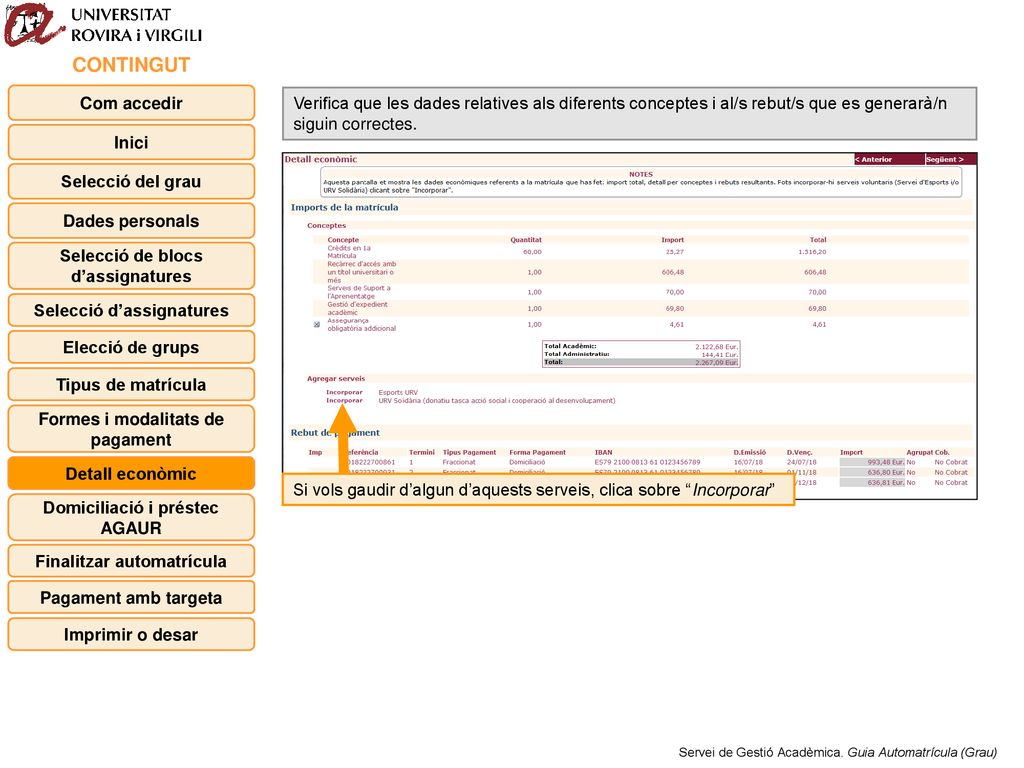The height and width of the screenshot is (768, 1024).
Task: Click the Forma Pagament column header
Action: click(x=537, y=452)
